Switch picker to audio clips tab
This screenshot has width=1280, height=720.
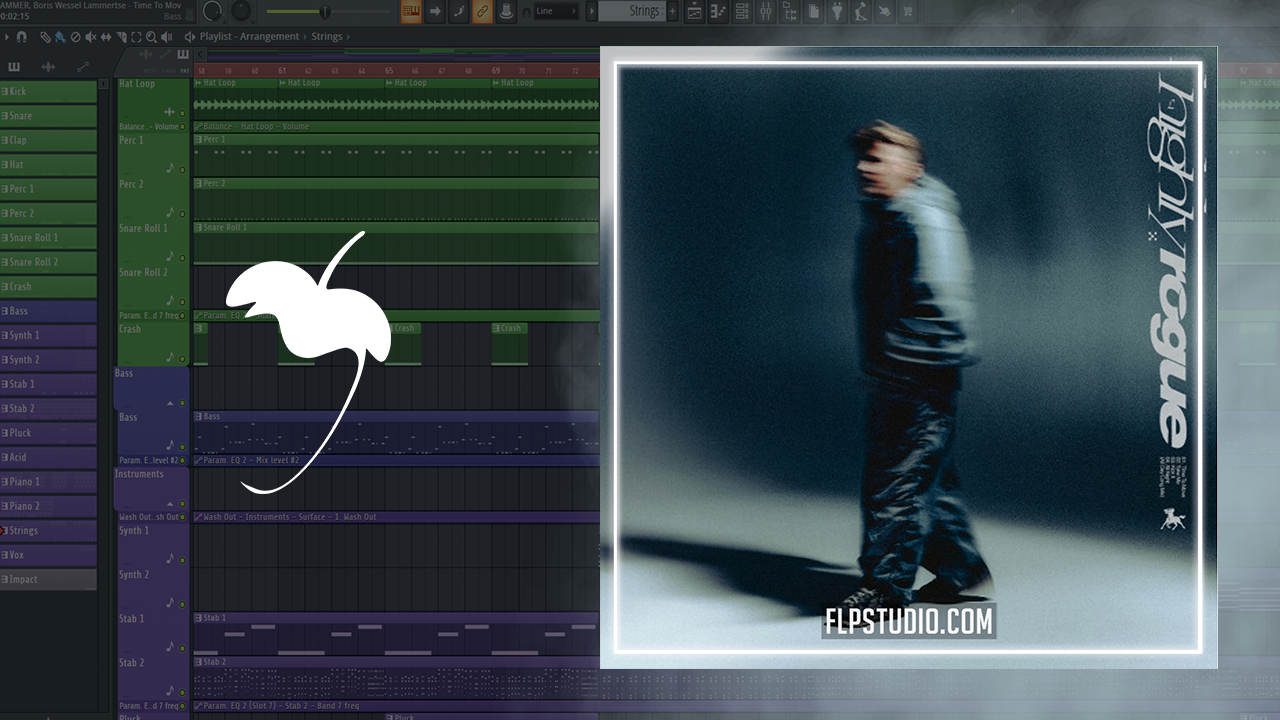click(48, 67)
